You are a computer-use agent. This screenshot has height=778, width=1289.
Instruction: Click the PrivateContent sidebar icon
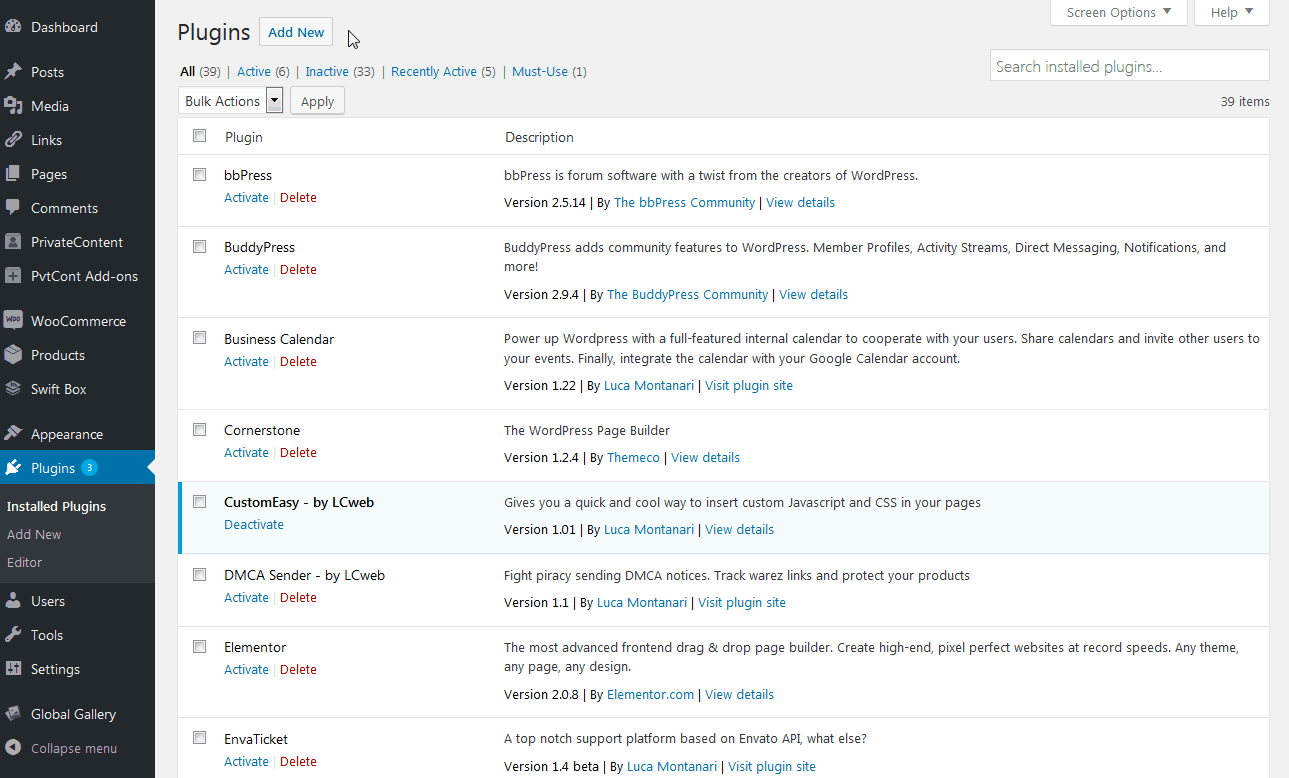coord(13,242)
